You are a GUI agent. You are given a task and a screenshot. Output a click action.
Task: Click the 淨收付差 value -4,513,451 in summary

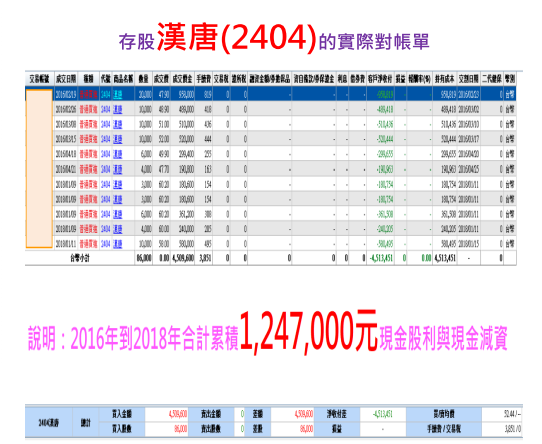pyautogui.click(x=383, y=414)
